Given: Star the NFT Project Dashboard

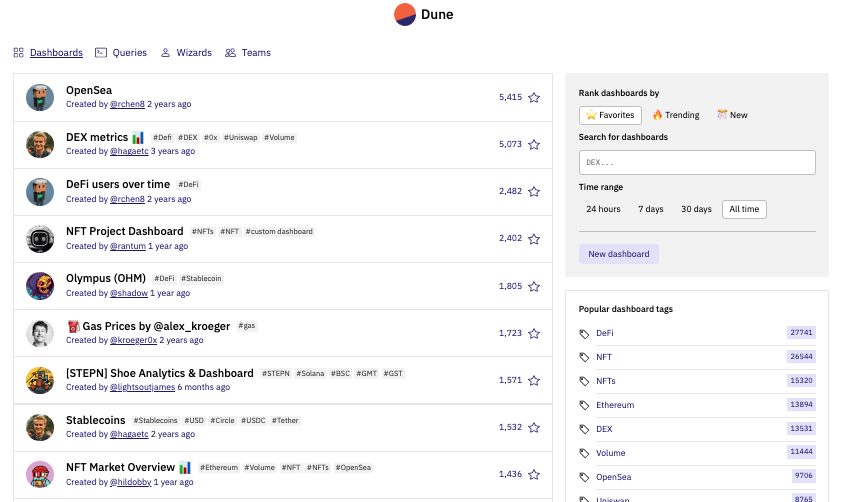Looking at the screenshot, I should [534, 239].
